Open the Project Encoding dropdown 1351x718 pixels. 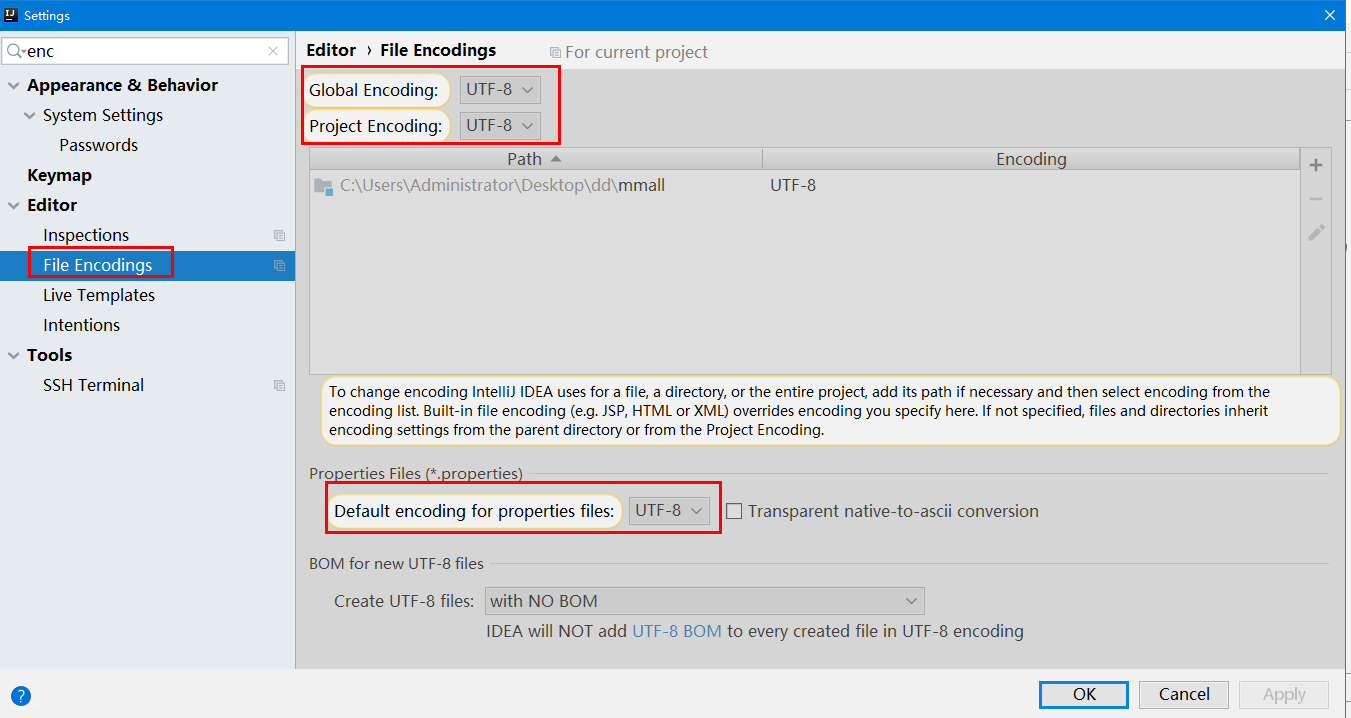(500, 126)
